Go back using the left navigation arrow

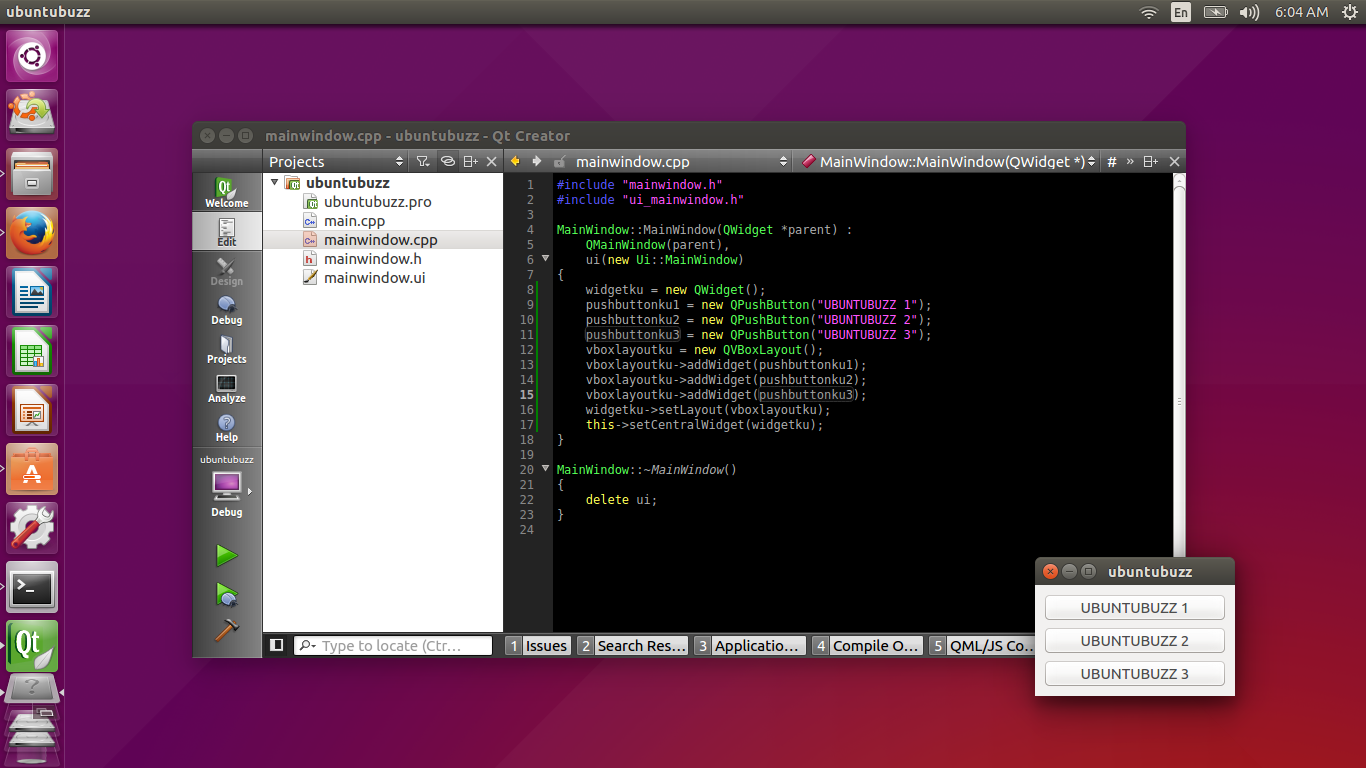click(x=513, y=161)
